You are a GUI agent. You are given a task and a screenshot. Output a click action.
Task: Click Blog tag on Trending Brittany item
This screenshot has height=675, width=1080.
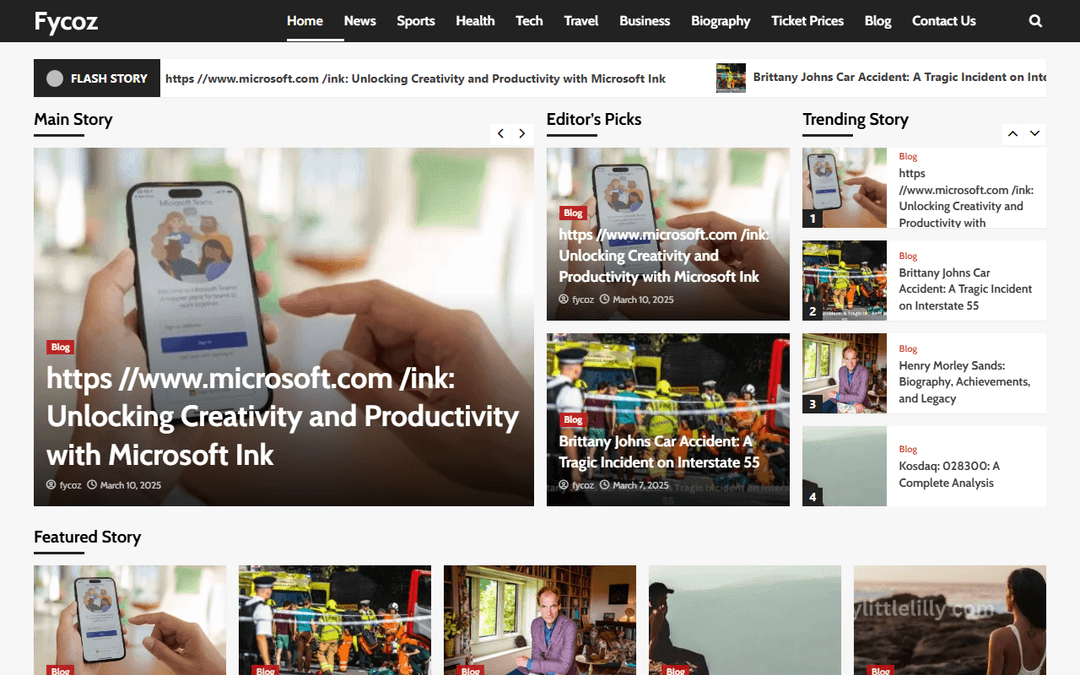908,256
